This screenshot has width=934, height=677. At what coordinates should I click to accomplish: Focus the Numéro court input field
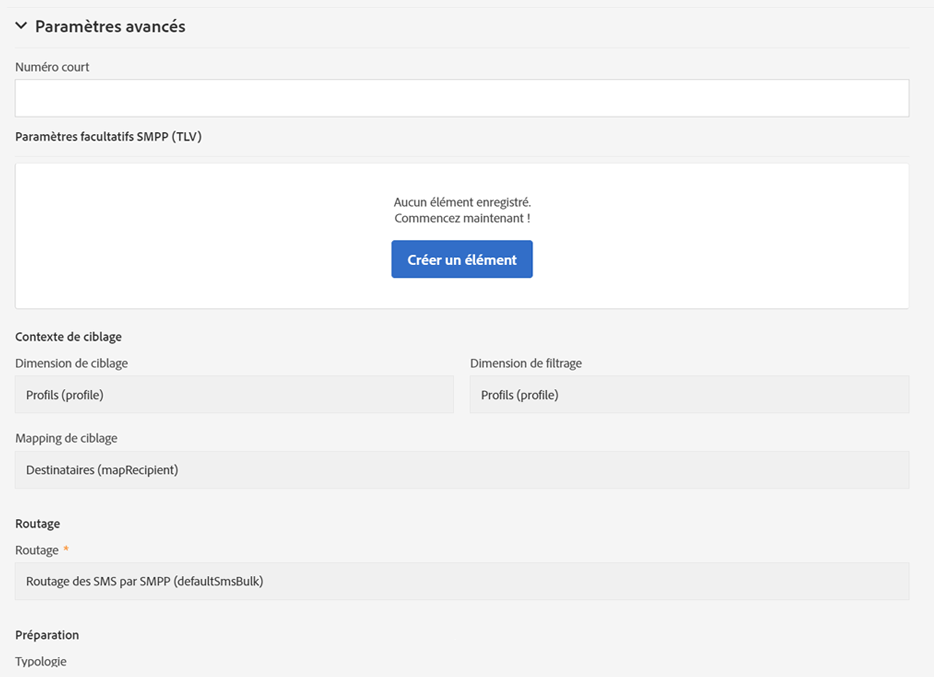[x=461, y=98]
